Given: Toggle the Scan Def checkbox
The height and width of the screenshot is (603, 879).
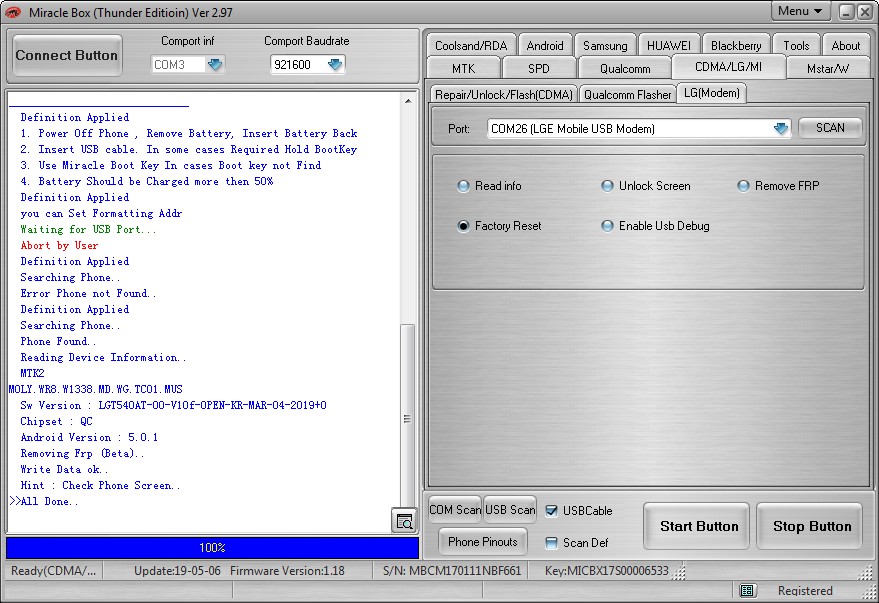Looking at the screenshot, I should 552,542.
